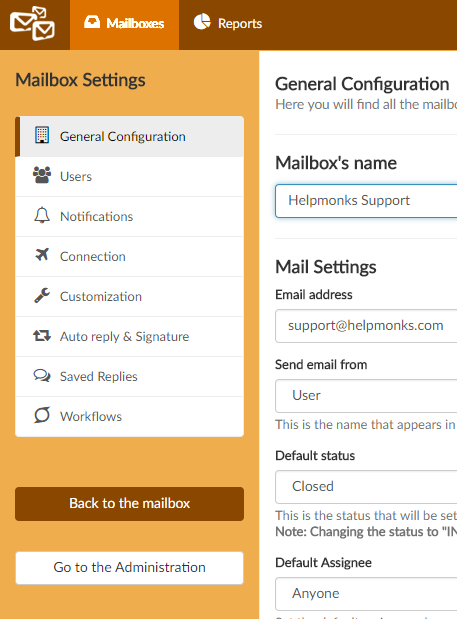The image size is (457, 619).
Task: Open the Default Assignee dropdown
Action: tap(366, 594)
